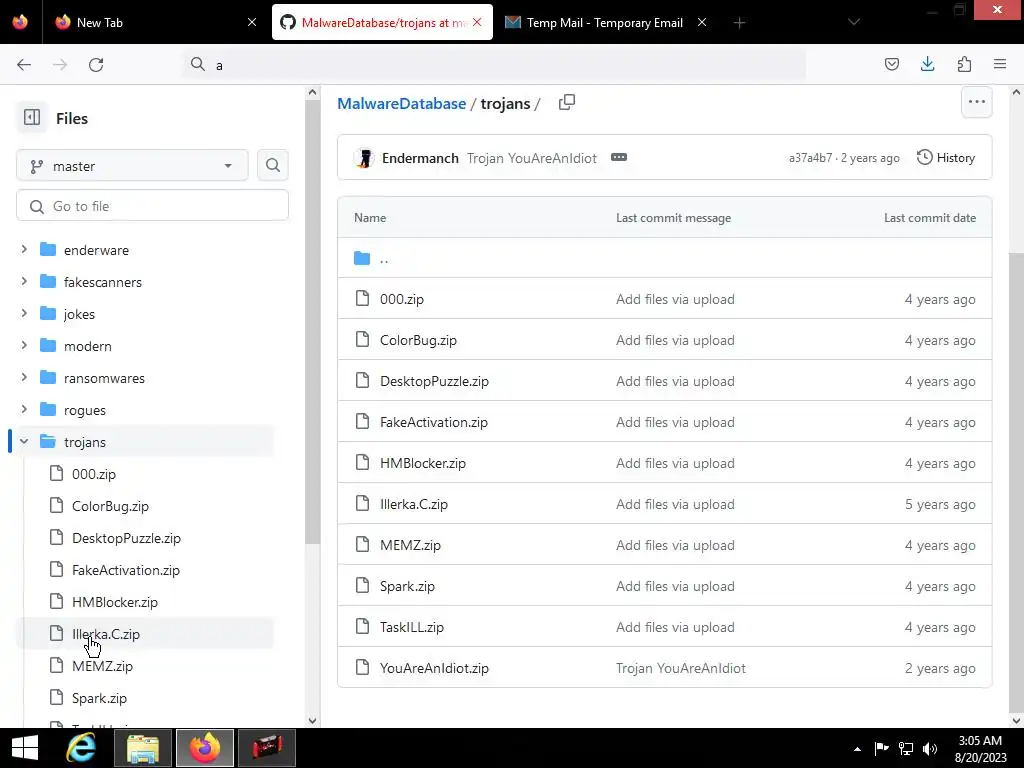
Task: Open Firefox Pocket save icon
Action: [x=891, y=64]
